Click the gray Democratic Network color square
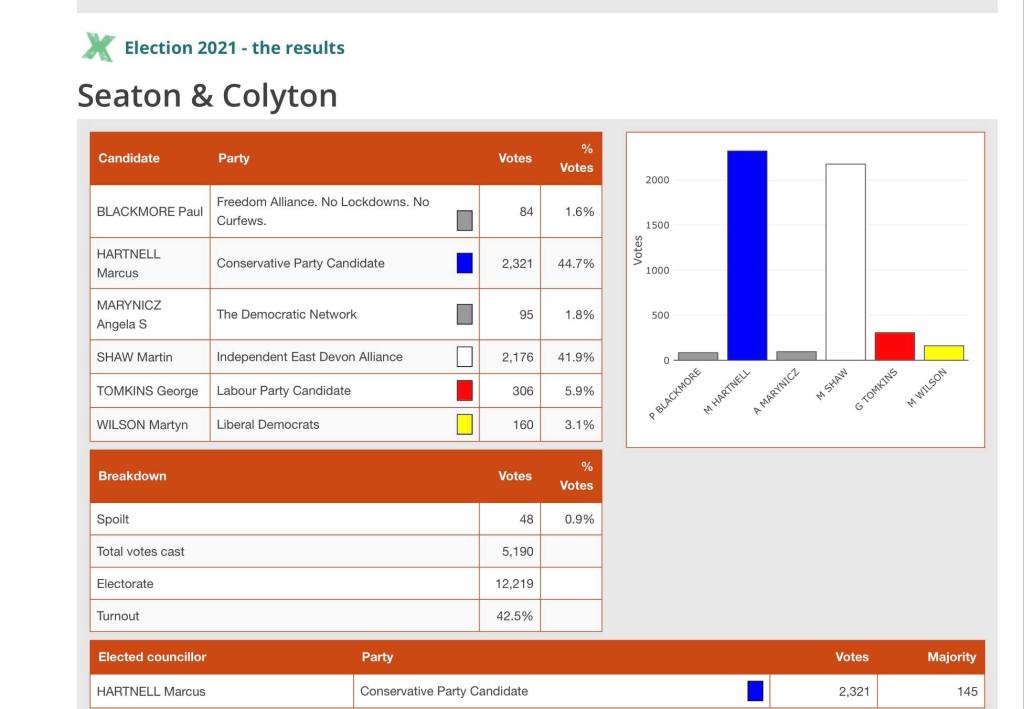 coord(464,314)
